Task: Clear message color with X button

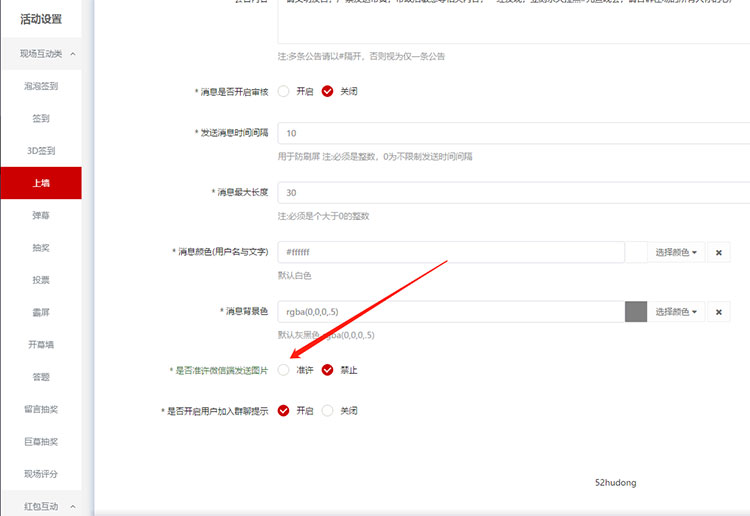Action: pos(718,253)
